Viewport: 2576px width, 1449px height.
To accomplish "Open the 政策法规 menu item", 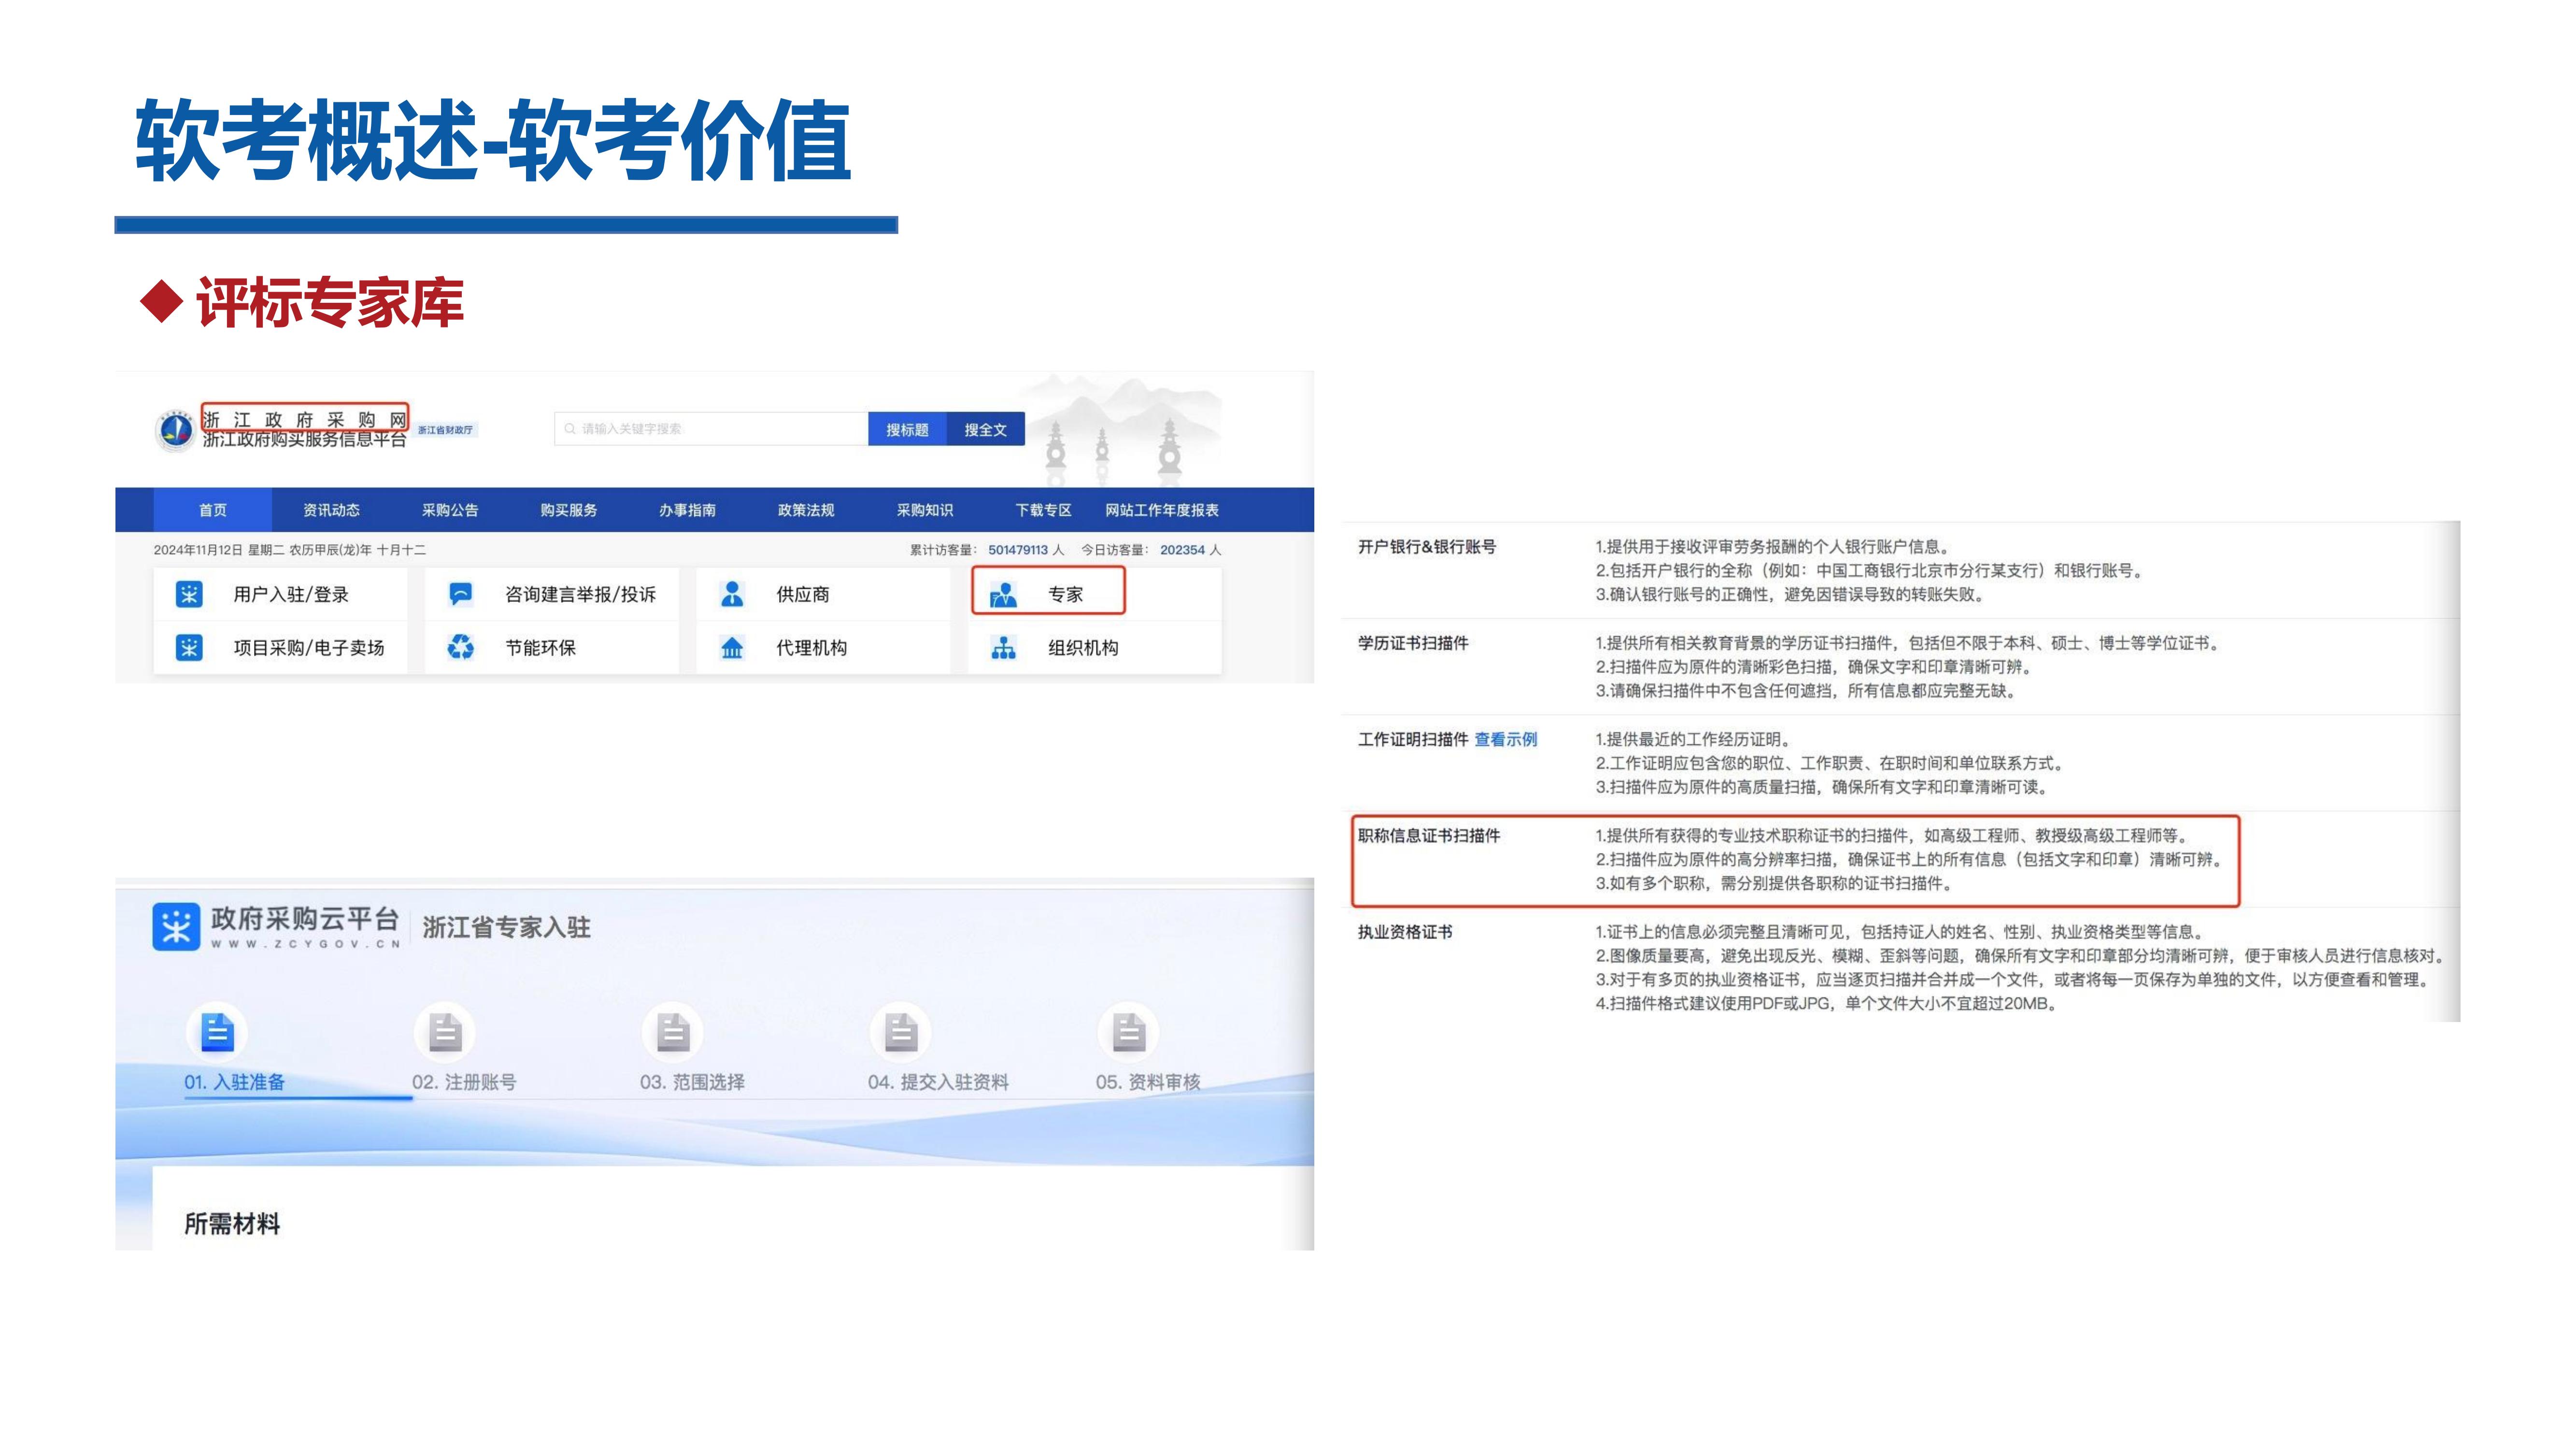I will (806, 510).
